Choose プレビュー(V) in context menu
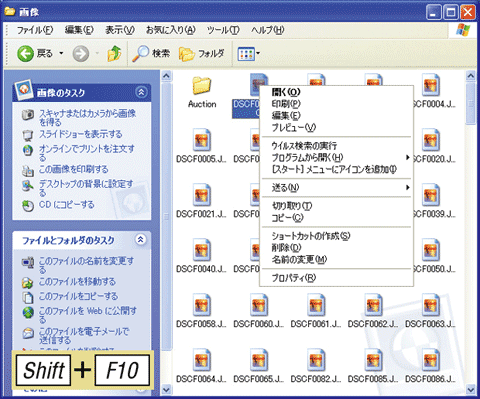 [x=336, y=127]
